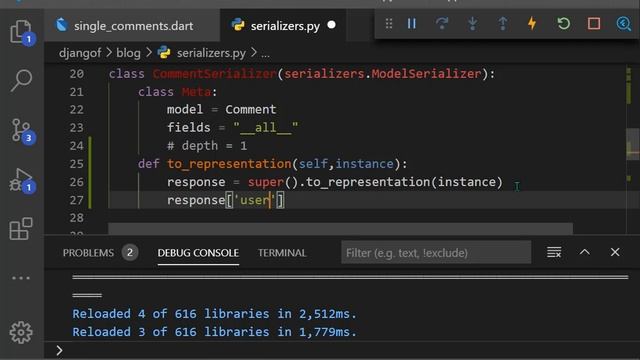
Task: Click the editor horizontal scrollbar
Action: (340, 229)
